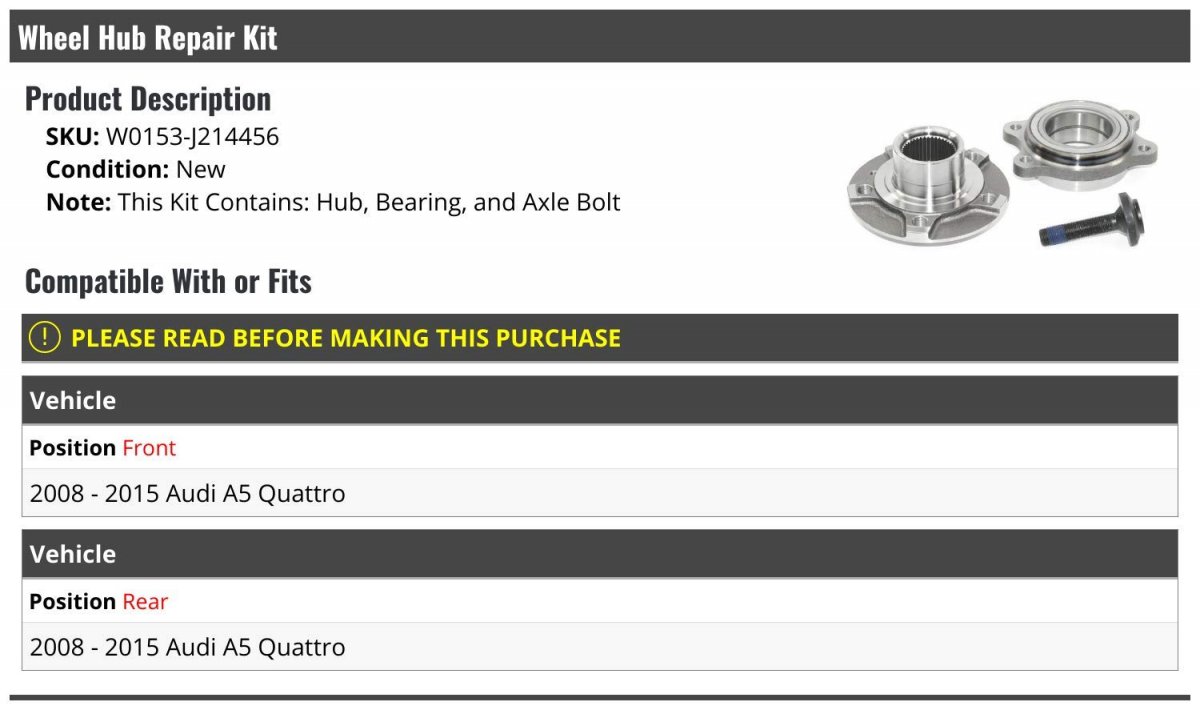
Task: Click the SKU number W0153-J214456
Action: coord(192,137)
